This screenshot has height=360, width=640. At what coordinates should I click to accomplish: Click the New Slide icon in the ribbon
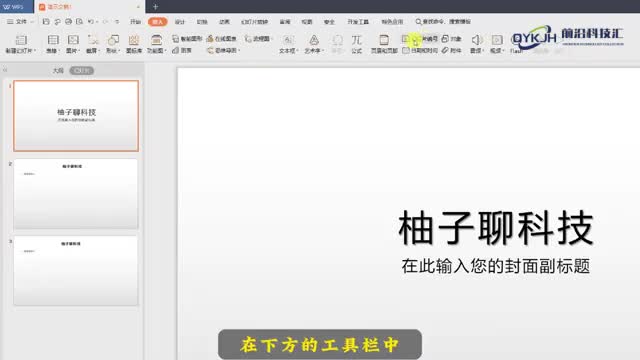coord(21,40)
